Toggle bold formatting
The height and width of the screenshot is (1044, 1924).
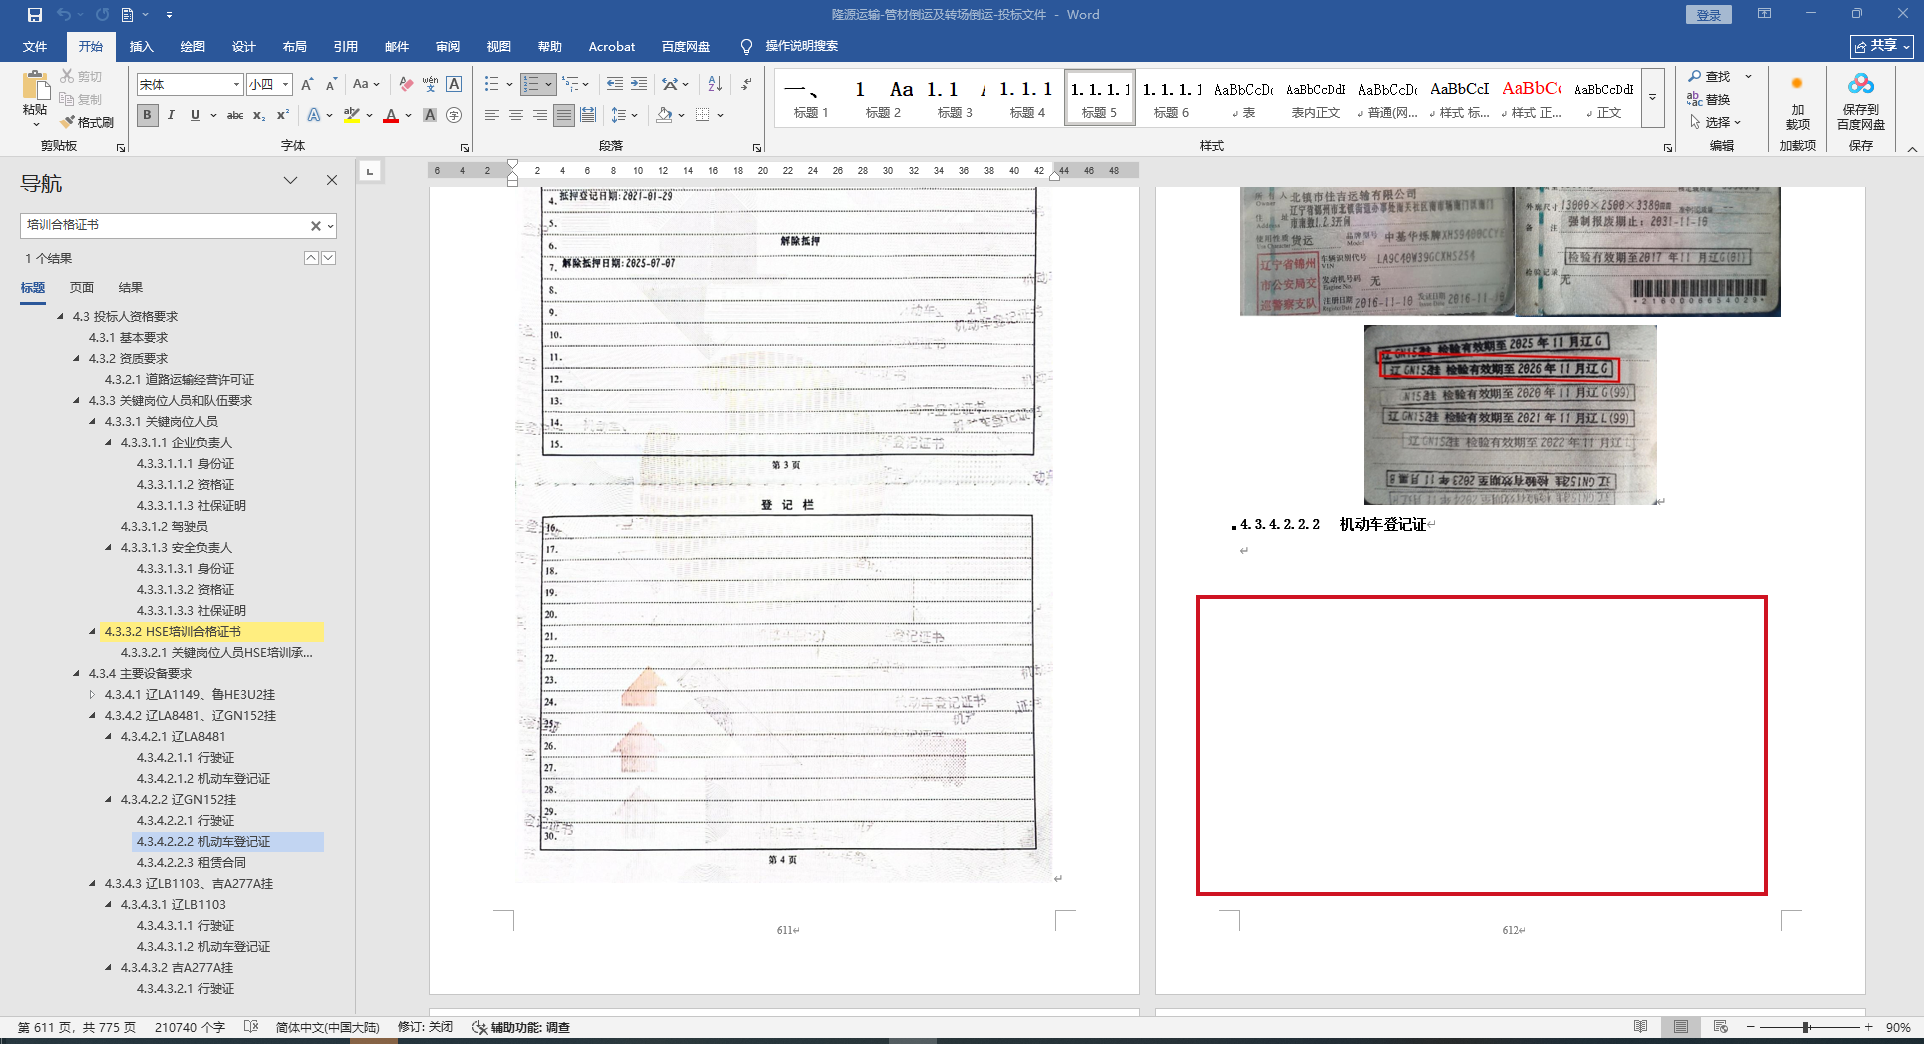click(x=147, y=115)
